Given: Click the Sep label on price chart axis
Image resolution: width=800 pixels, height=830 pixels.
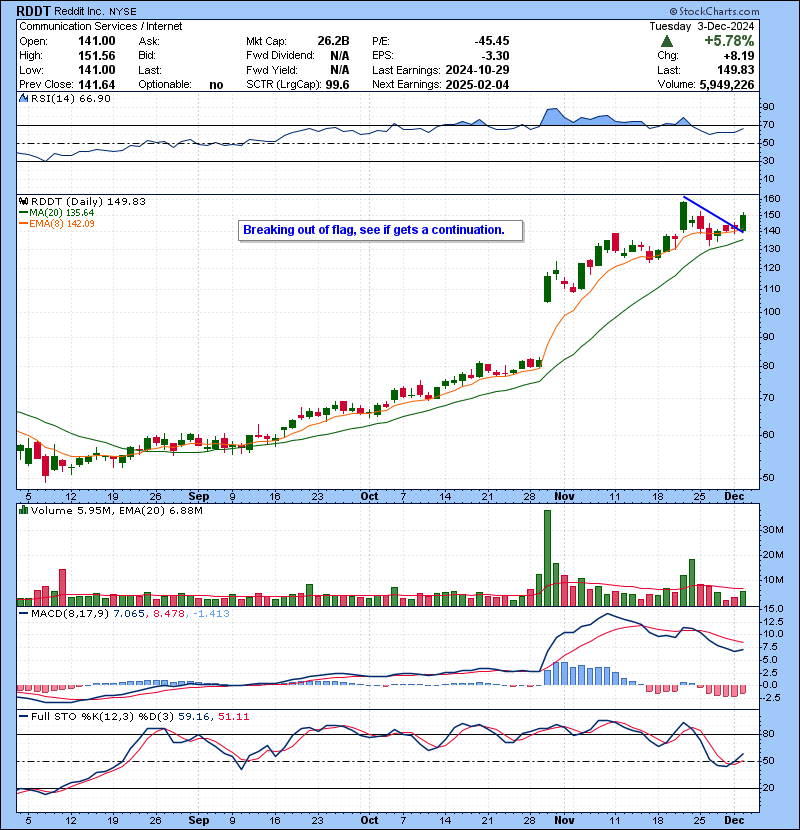Looking at the screenshot, I should (x=199, y=497).
